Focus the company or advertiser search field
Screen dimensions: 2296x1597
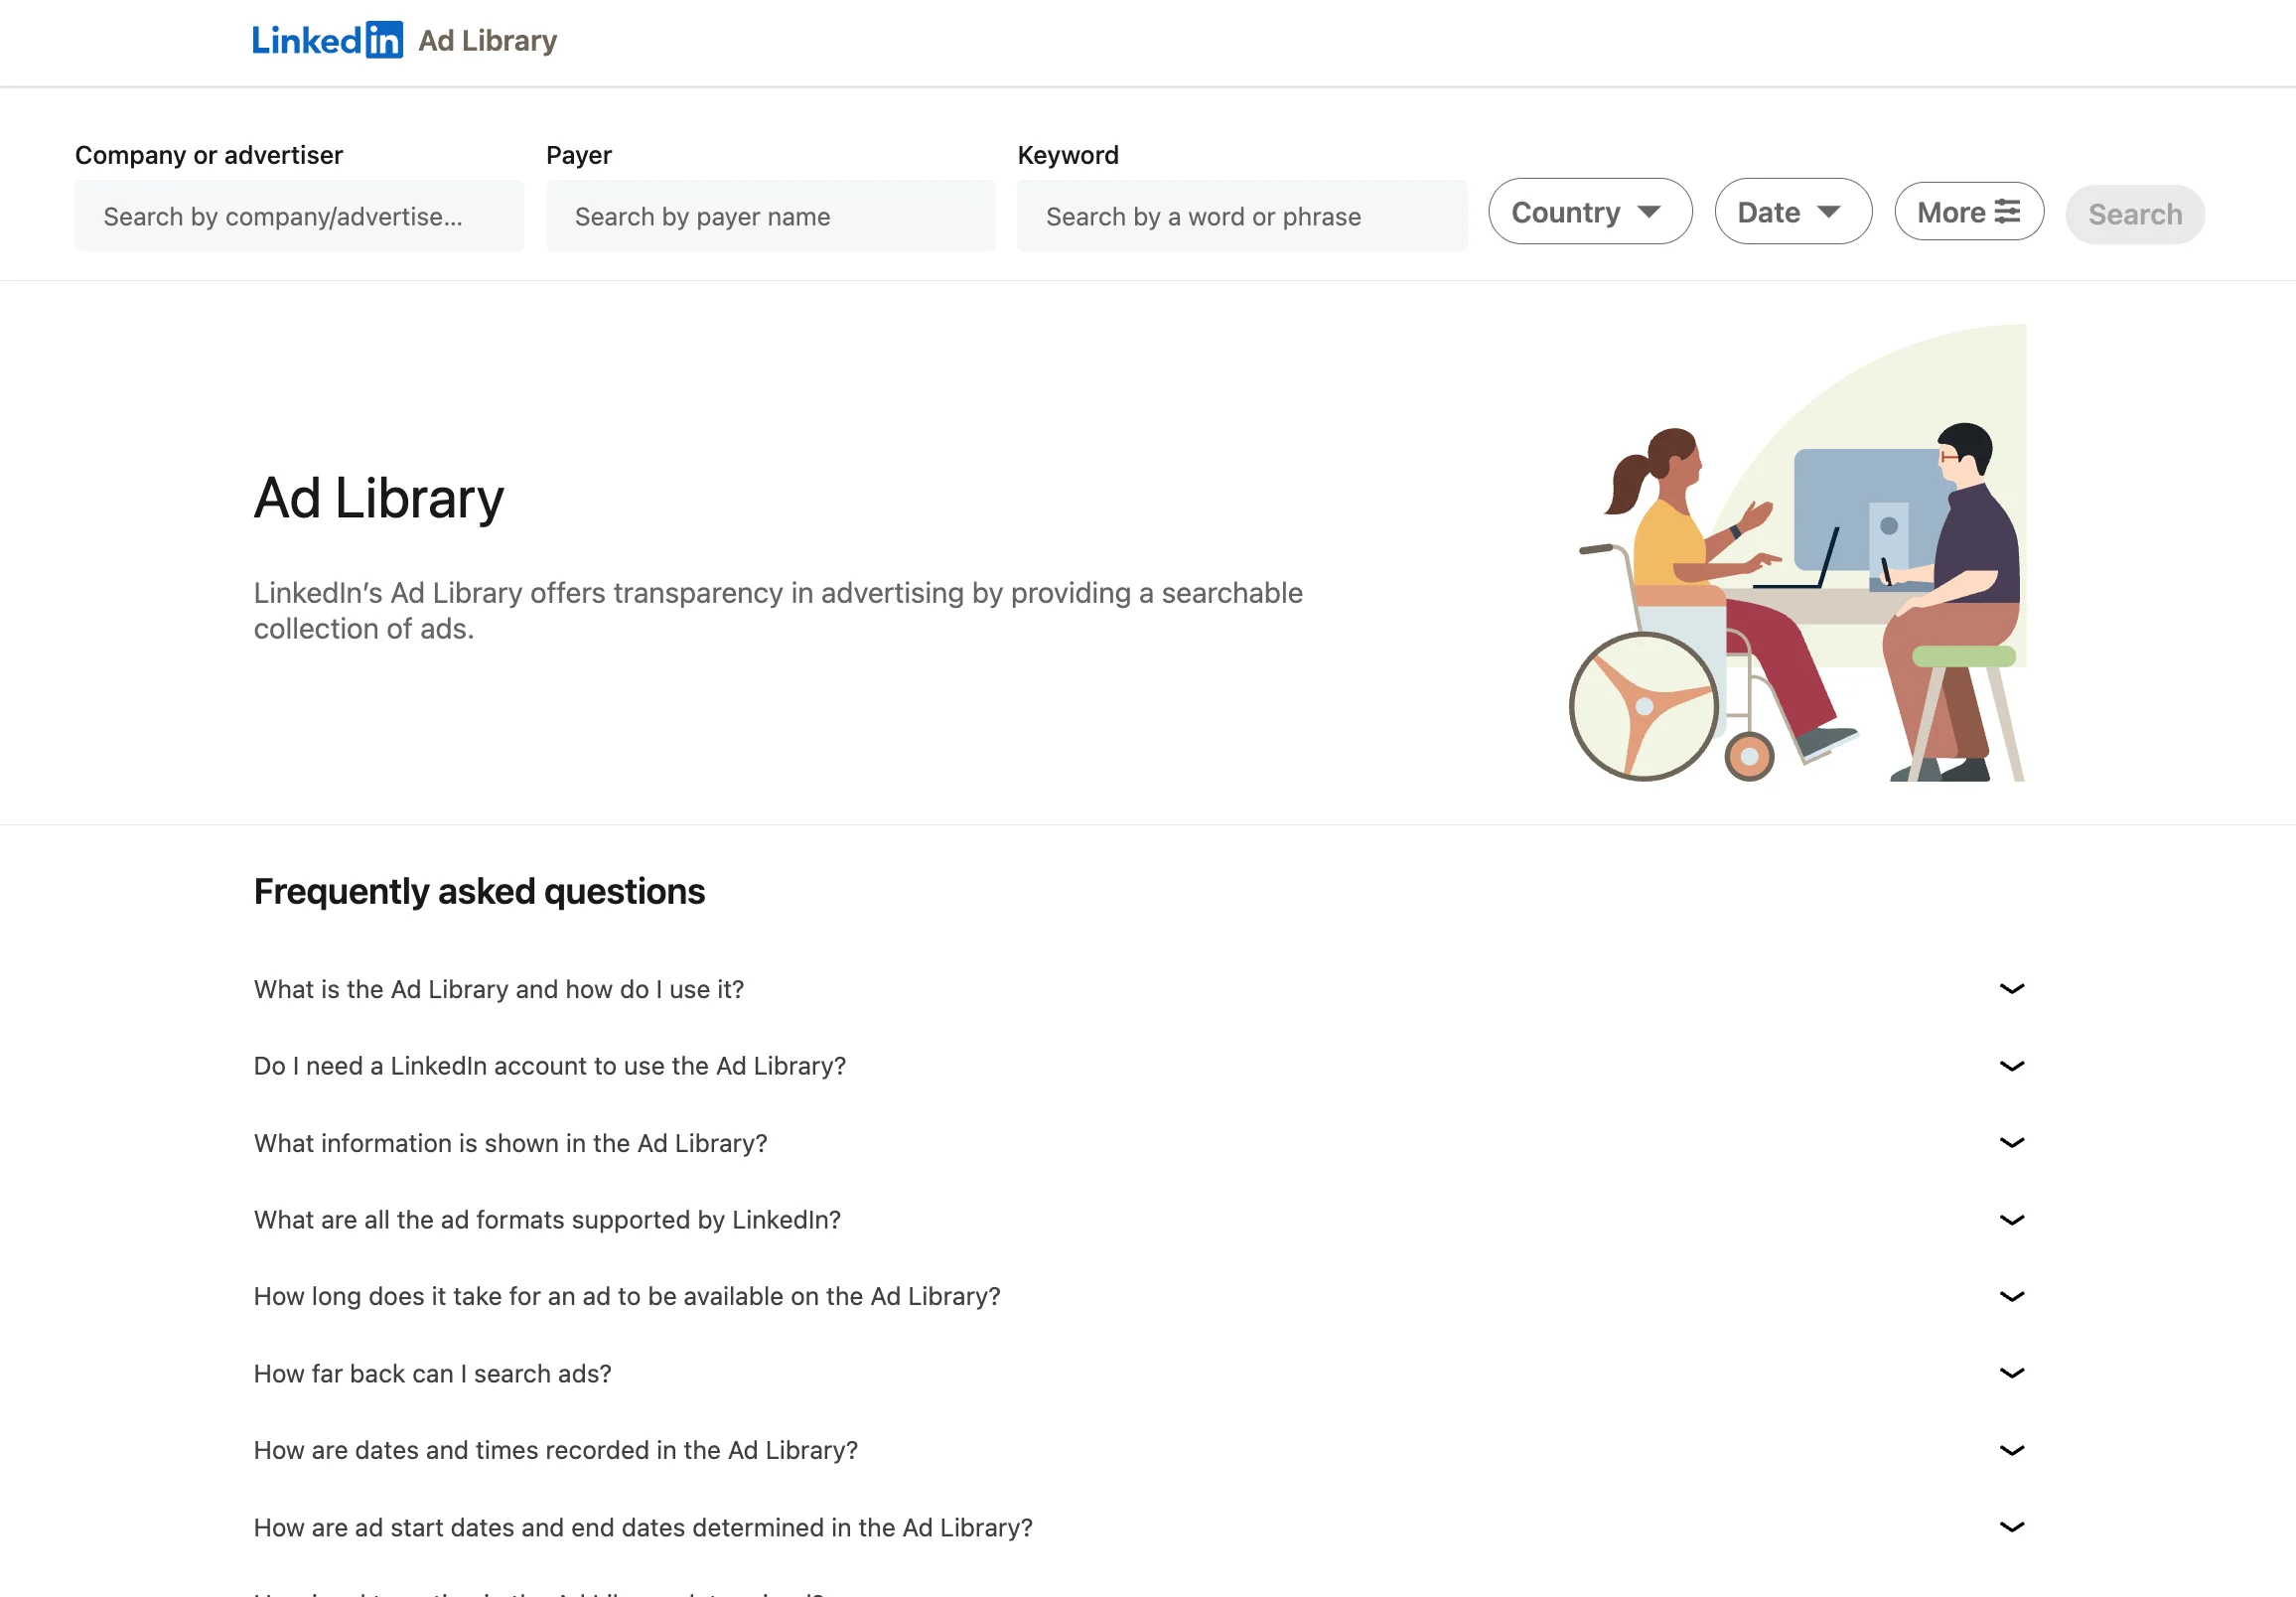tap(299, 216)
